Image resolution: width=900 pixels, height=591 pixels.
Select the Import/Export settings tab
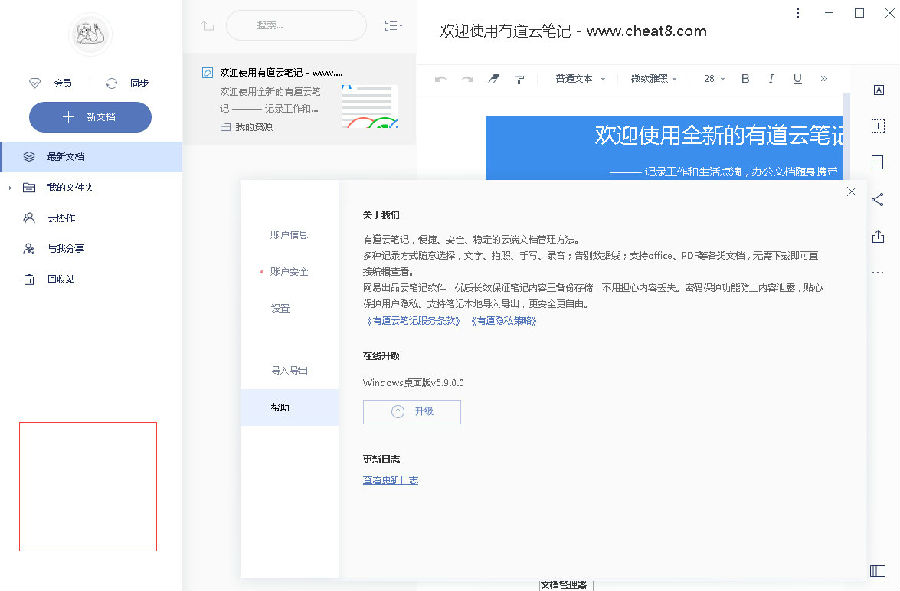(x=289, y=371)
